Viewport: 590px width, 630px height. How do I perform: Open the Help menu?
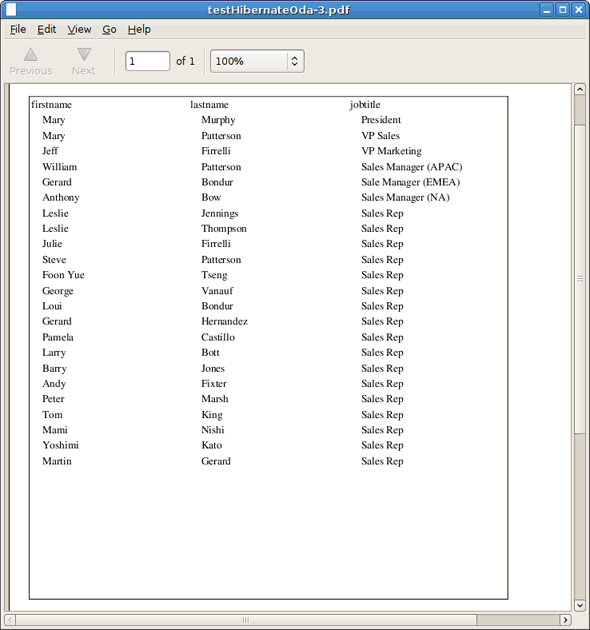coord(139,29)
